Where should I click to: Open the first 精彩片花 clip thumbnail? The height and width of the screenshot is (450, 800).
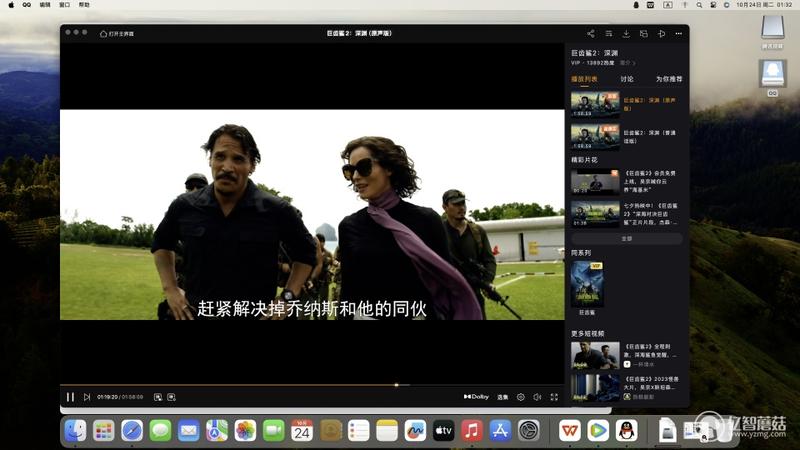pyautogui.click(x=595, y=182)
